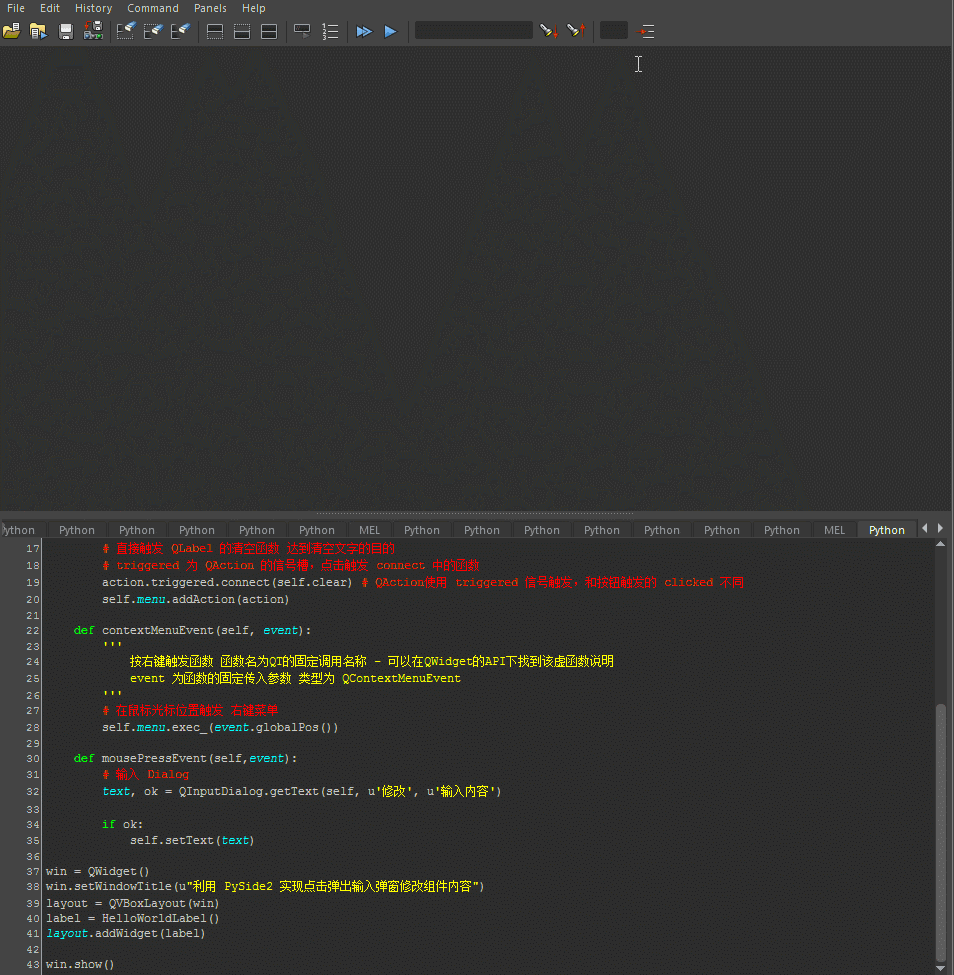Clear all panes at once
This screenshot has height=975, width=954.
180,30
